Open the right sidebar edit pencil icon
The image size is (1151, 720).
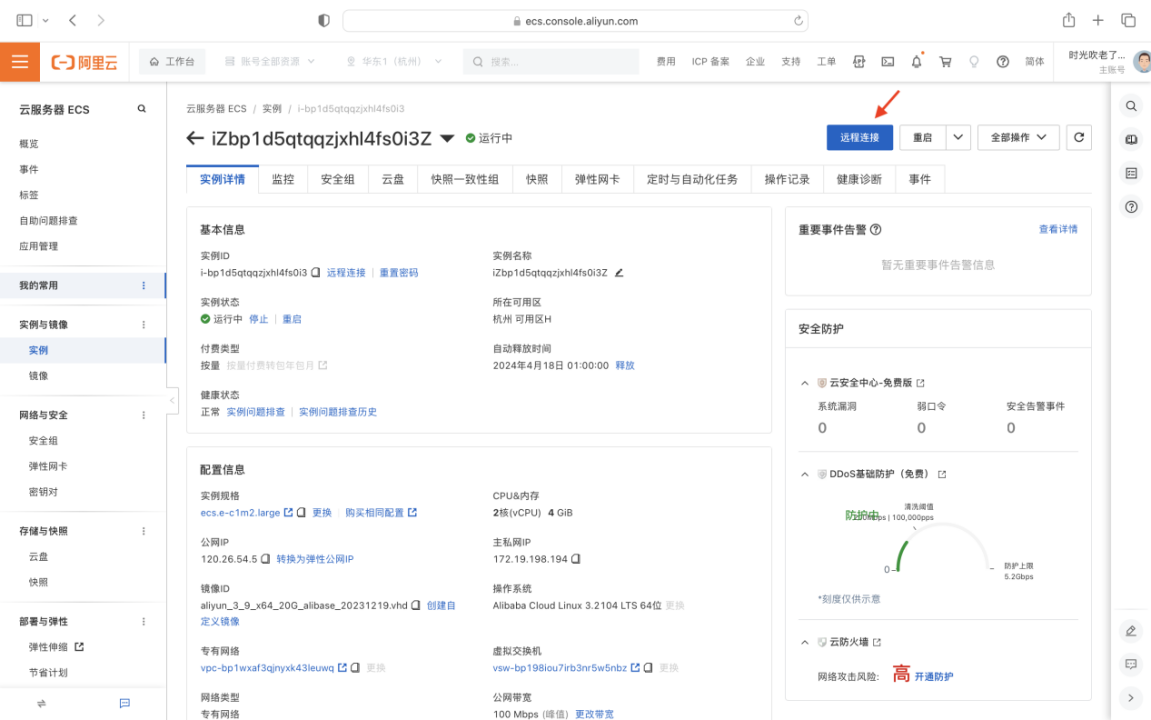(x=1131, y=631)
